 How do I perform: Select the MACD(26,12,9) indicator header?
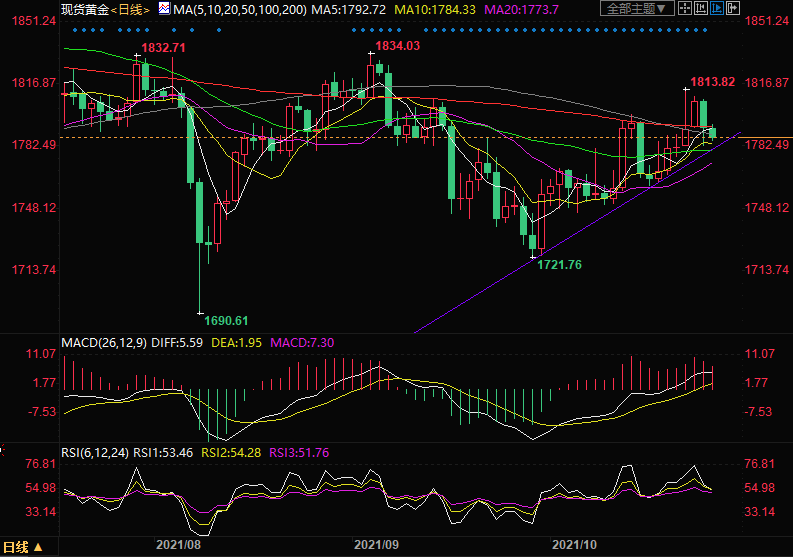coord(103,342)
